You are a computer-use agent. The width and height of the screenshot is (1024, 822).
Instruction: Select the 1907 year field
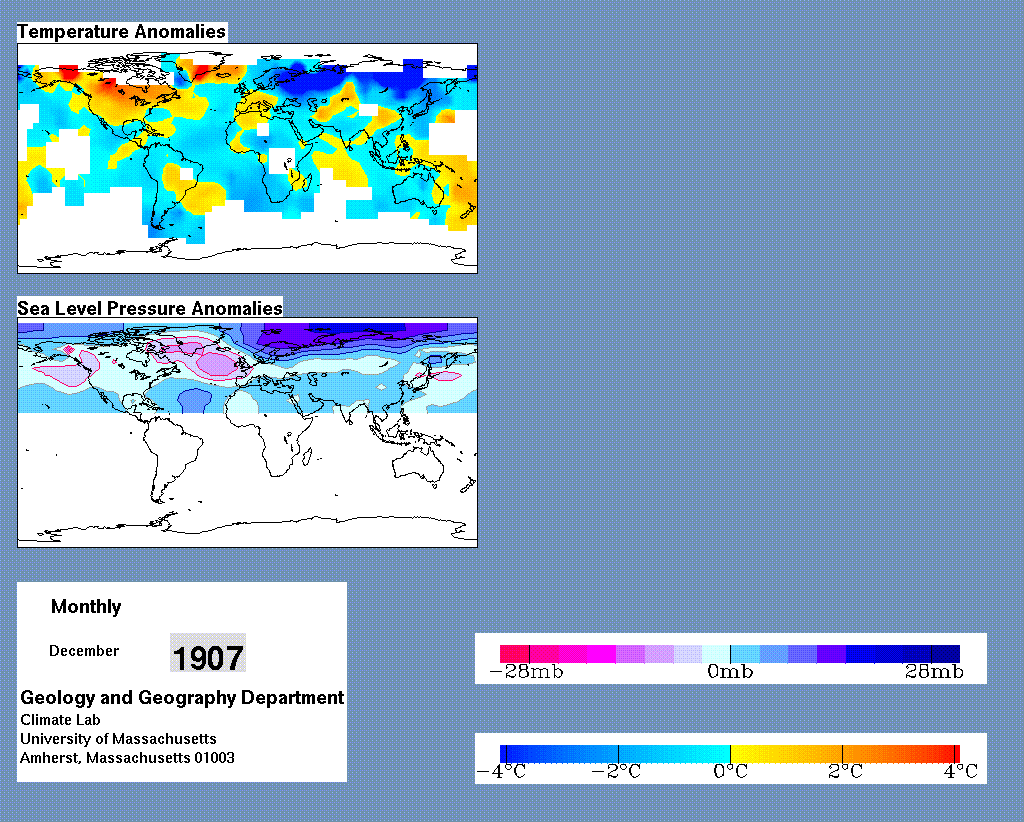coord(208,652)
